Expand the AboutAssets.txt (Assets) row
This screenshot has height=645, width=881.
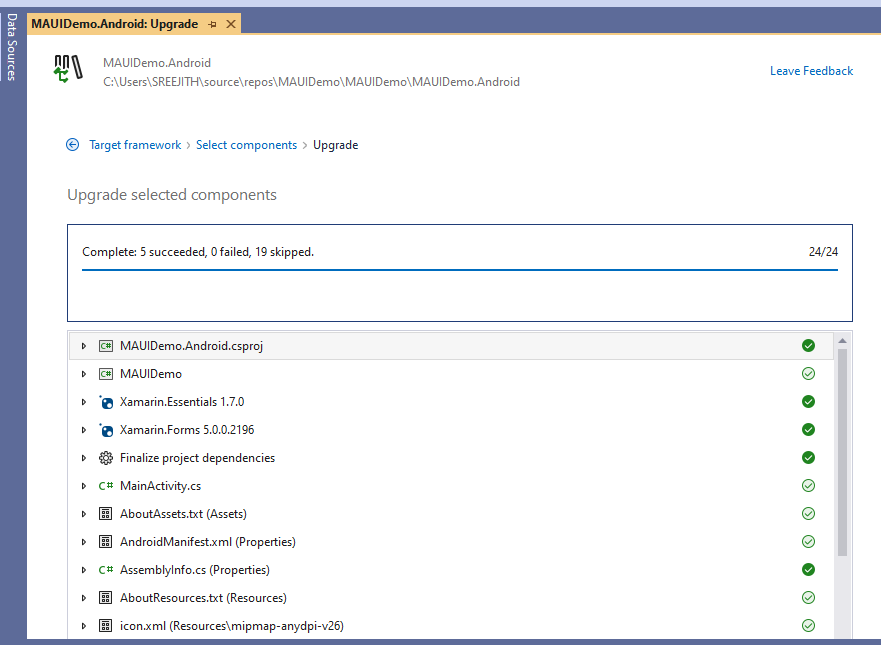tap(84, 514)
